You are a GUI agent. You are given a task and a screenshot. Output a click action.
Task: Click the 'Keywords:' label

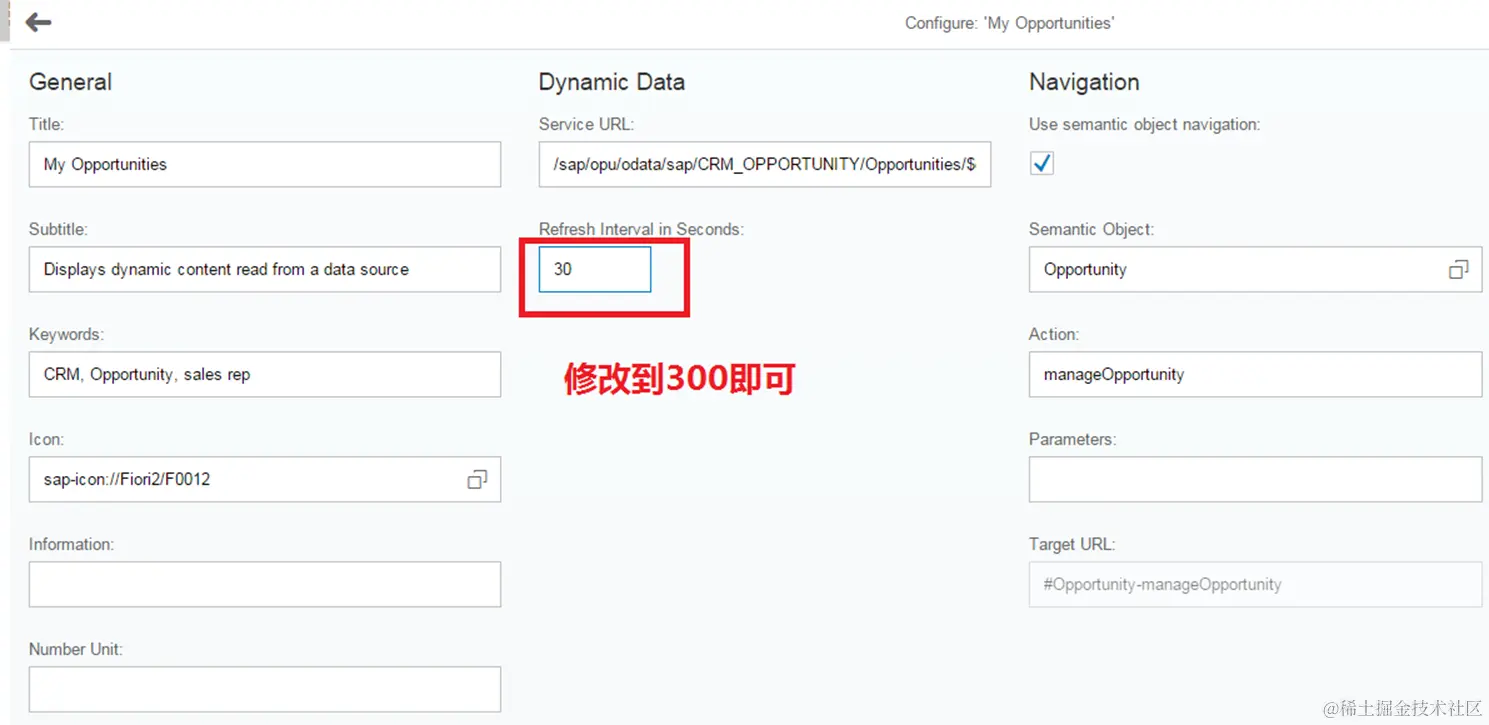(x=66, y=334)
